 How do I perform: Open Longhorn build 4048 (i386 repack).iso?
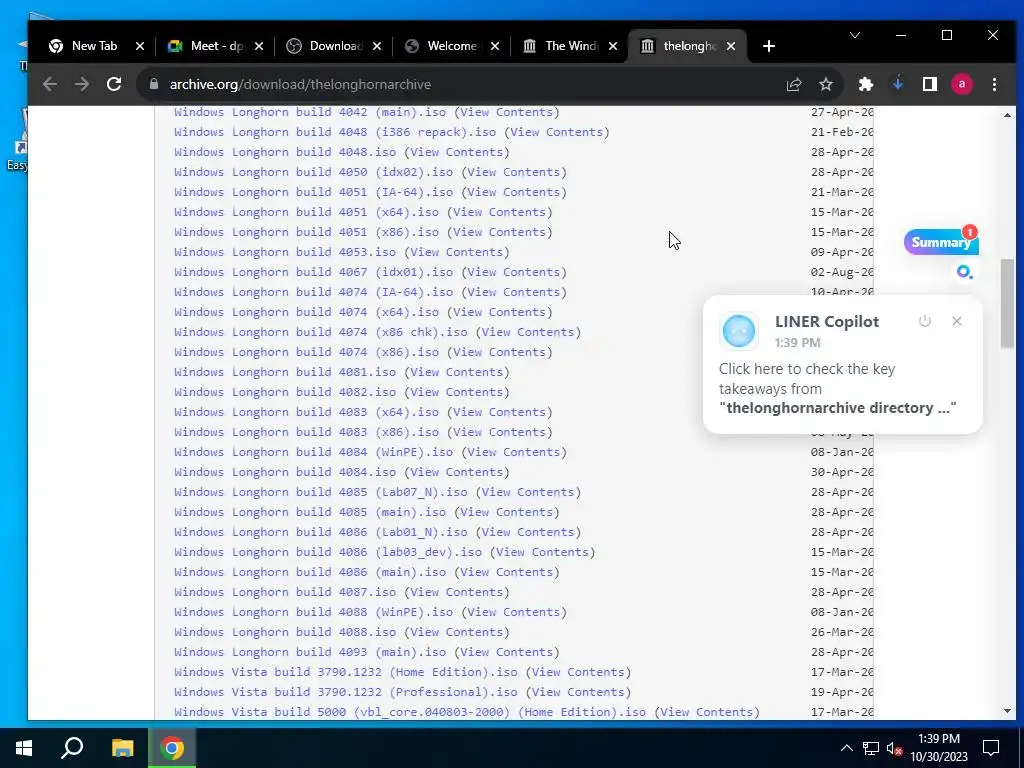[x=334, y=132]
